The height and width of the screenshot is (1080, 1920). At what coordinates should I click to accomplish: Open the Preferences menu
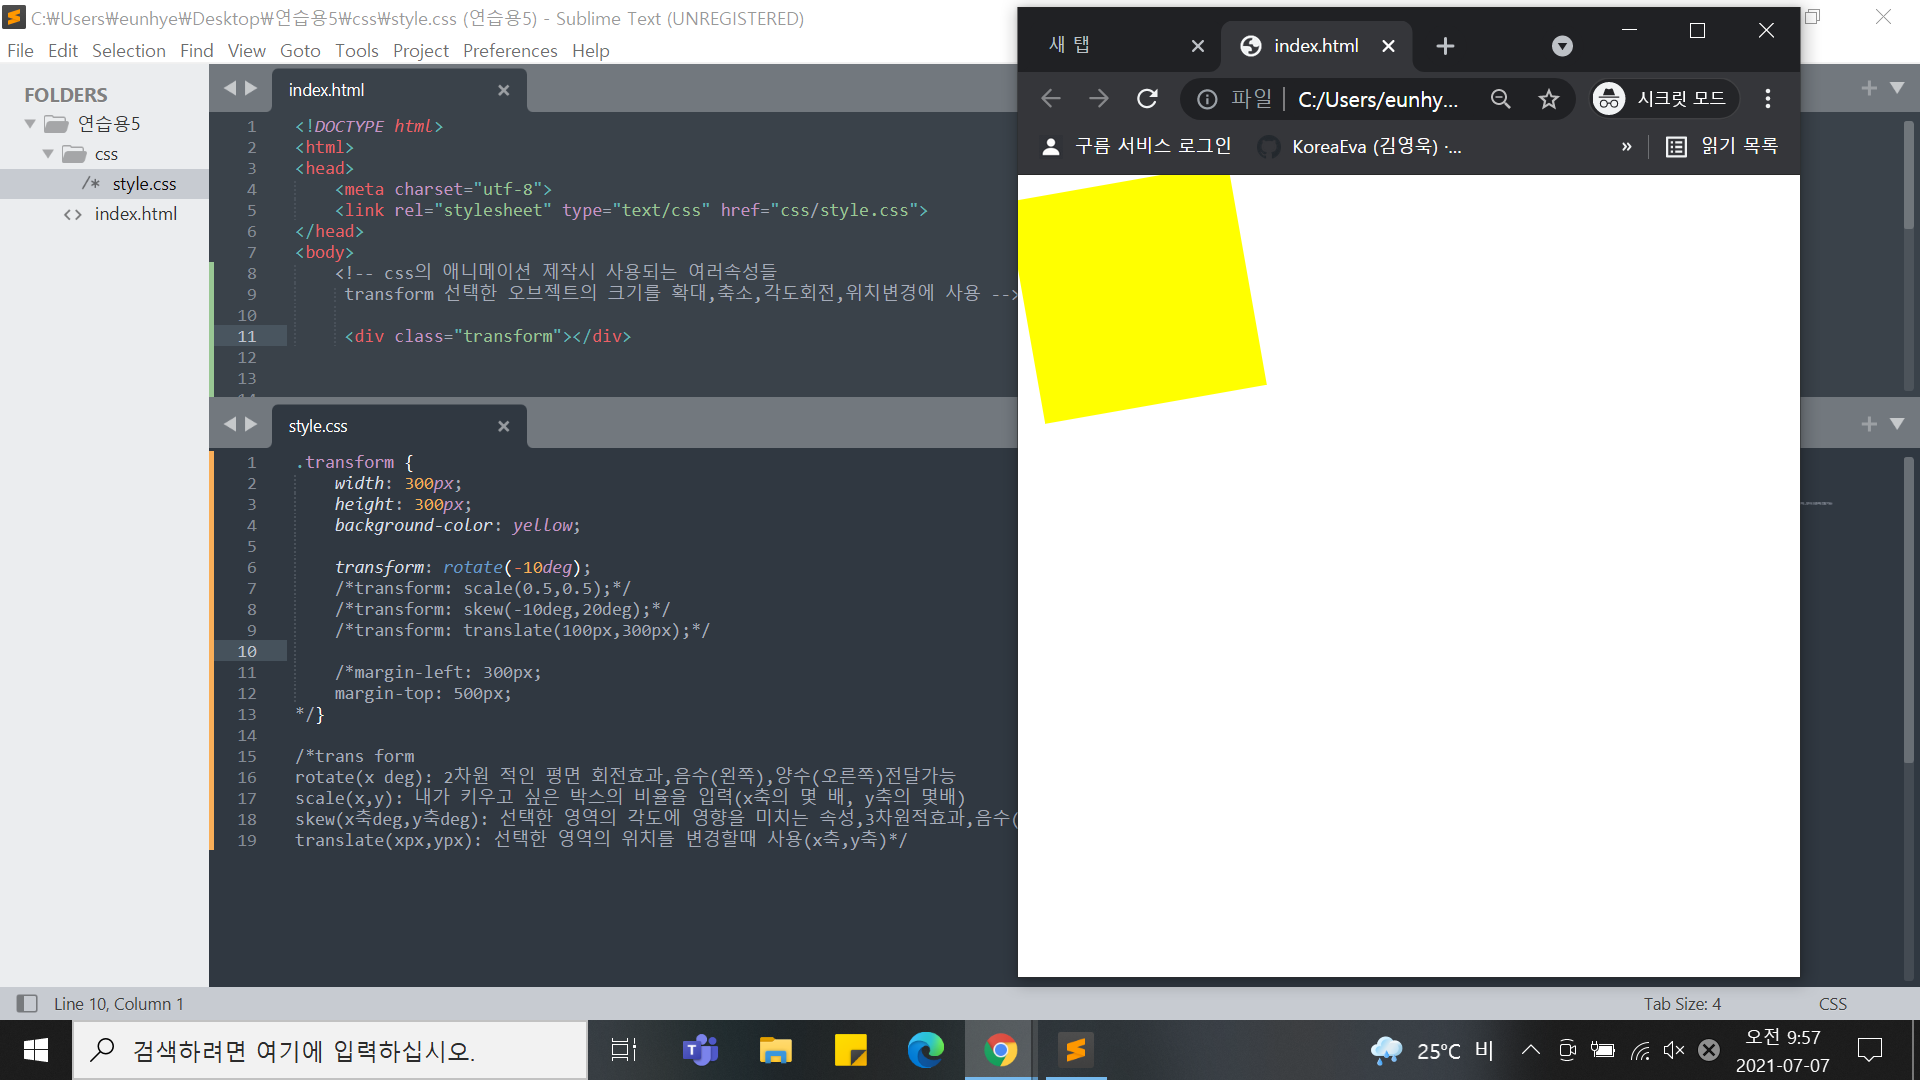tap(509, 51)
